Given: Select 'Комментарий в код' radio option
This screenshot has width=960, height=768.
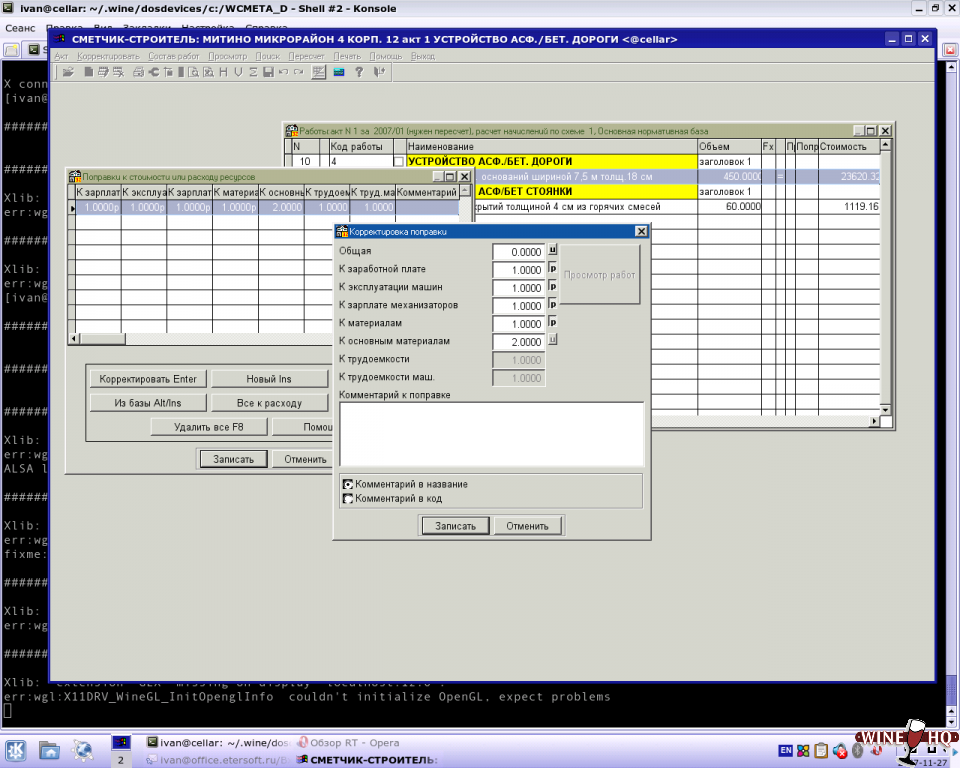Looking at the screenshot, I should coord(348,498).
